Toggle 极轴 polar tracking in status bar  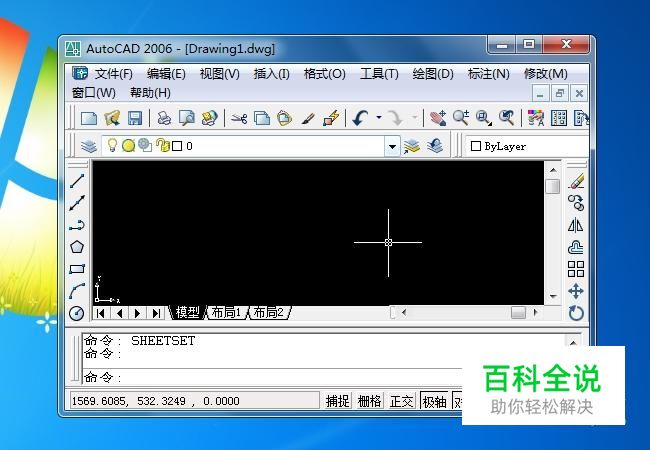tap(434, 401)
